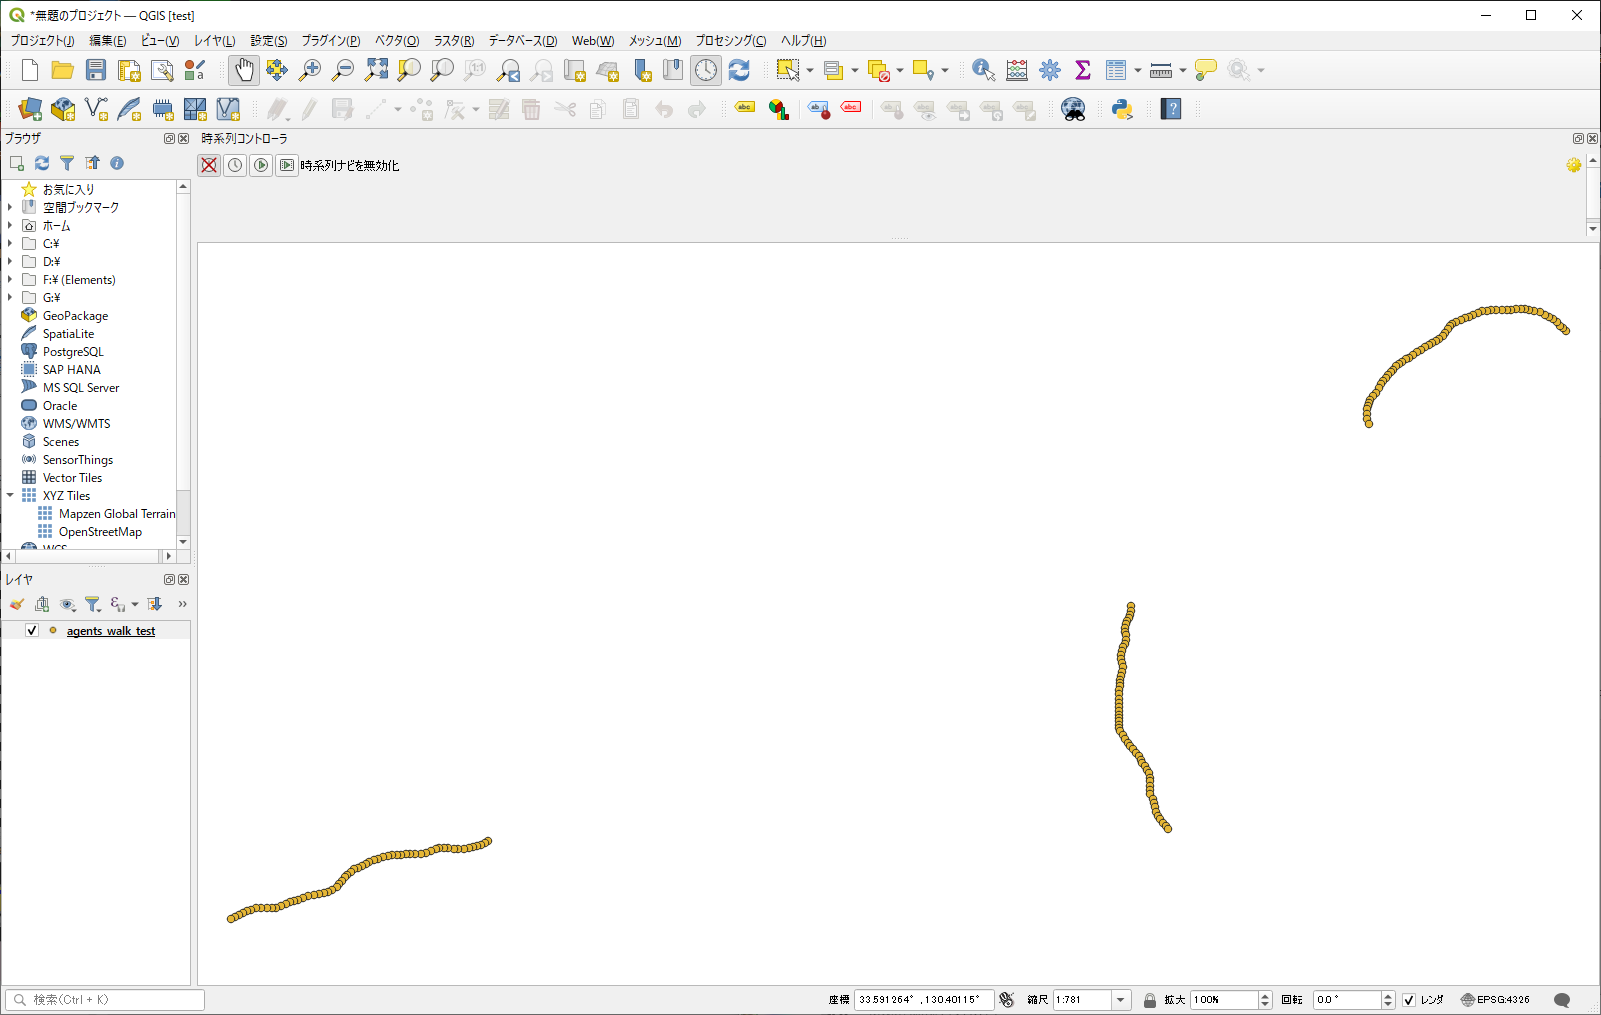The width and height of the screenshot is (1601, 1015).
Task: Click the scale lock icon toggle
Action: [x=1150, y=1000]
